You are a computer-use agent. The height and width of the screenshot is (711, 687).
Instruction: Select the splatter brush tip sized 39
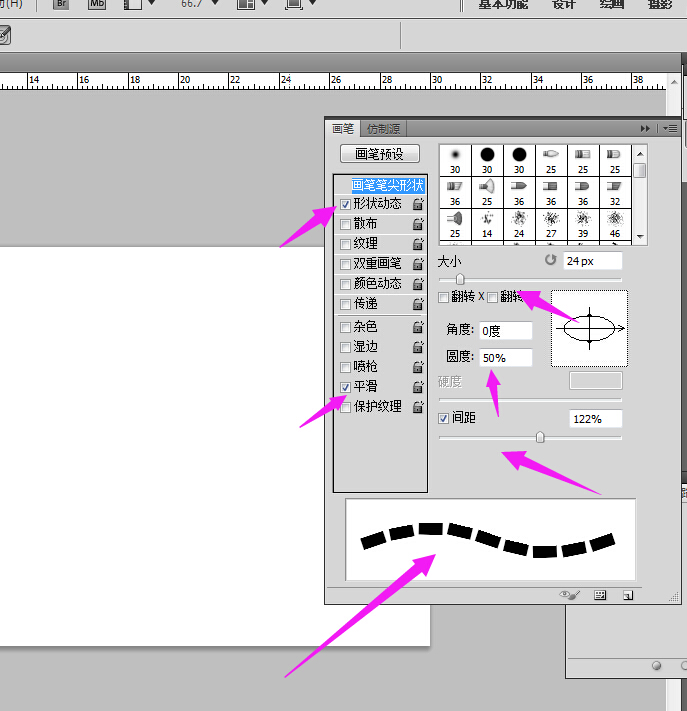point(583,224)
